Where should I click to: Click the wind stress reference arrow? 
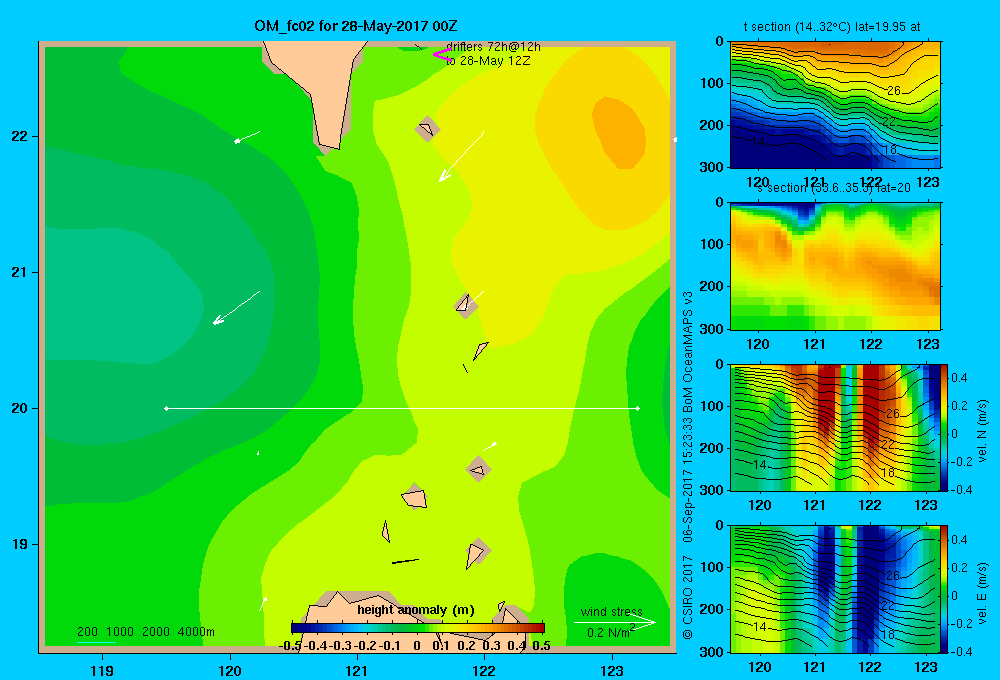pyautogui.click(x=614, y=623)
